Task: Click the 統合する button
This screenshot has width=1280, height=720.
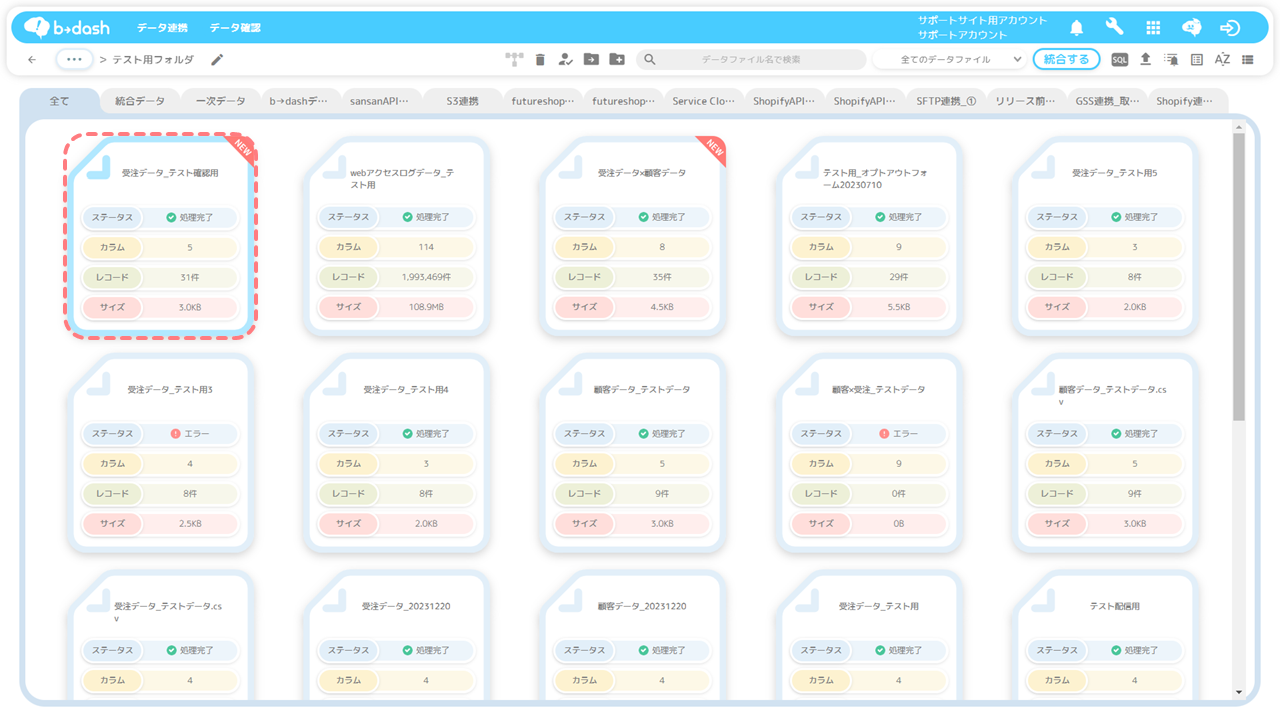Action: point(1067,60)
